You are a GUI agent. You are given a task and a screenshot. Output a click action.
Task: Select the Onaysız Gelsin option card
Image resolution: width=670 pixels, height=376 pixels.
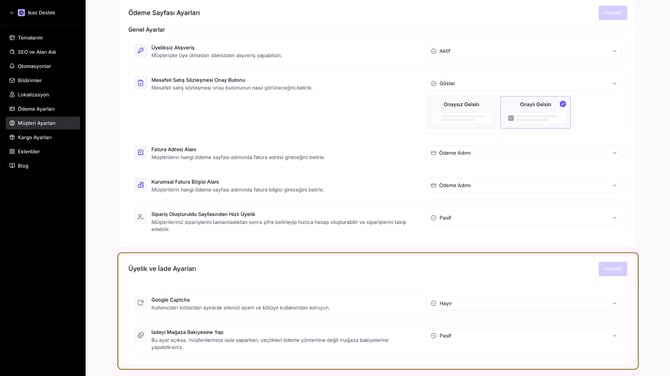point(461,112)
